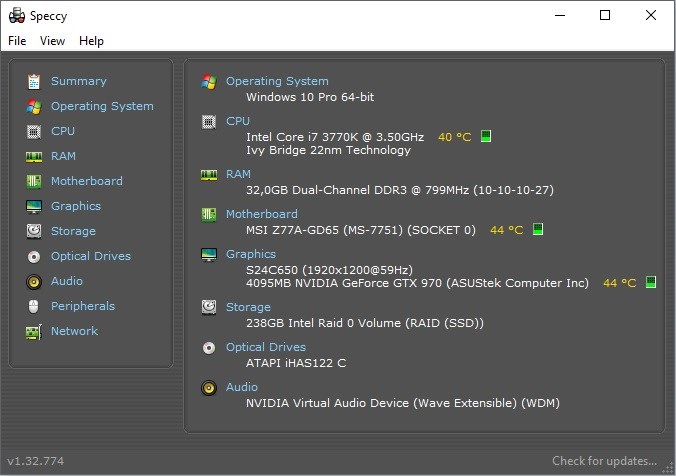
Task: Click the resize grip at window corner
Action: tap(669, 469)
